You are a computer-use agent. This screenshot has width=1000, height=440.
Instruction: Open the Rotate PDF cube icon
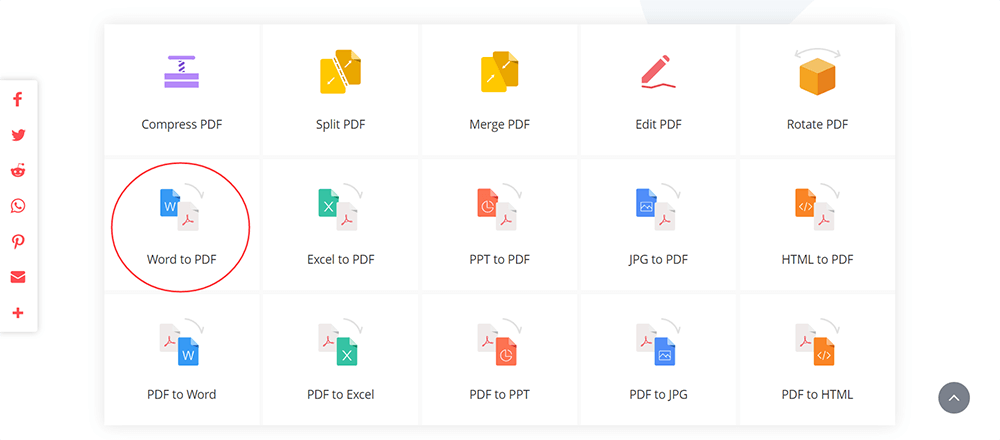tap(817, 71)
